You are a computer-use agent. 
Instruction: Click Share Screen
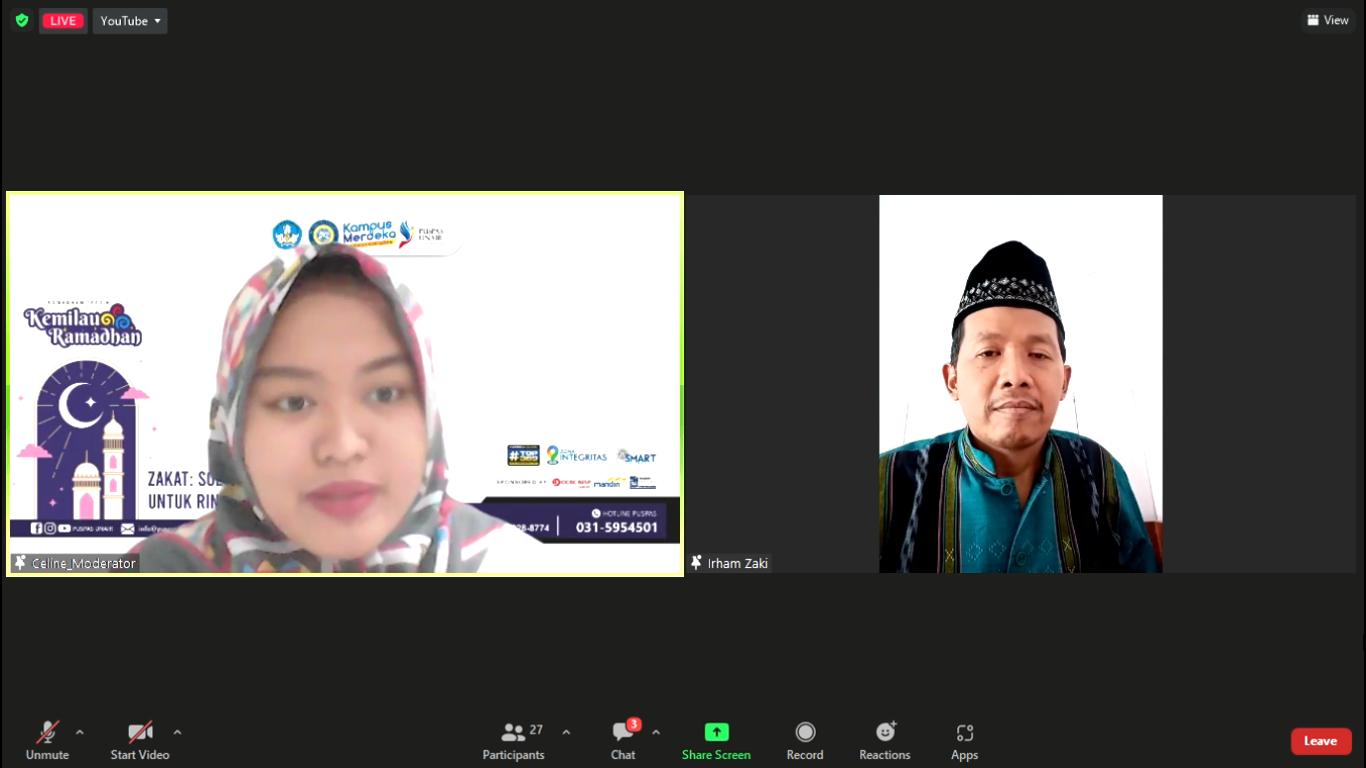[716, 740]
